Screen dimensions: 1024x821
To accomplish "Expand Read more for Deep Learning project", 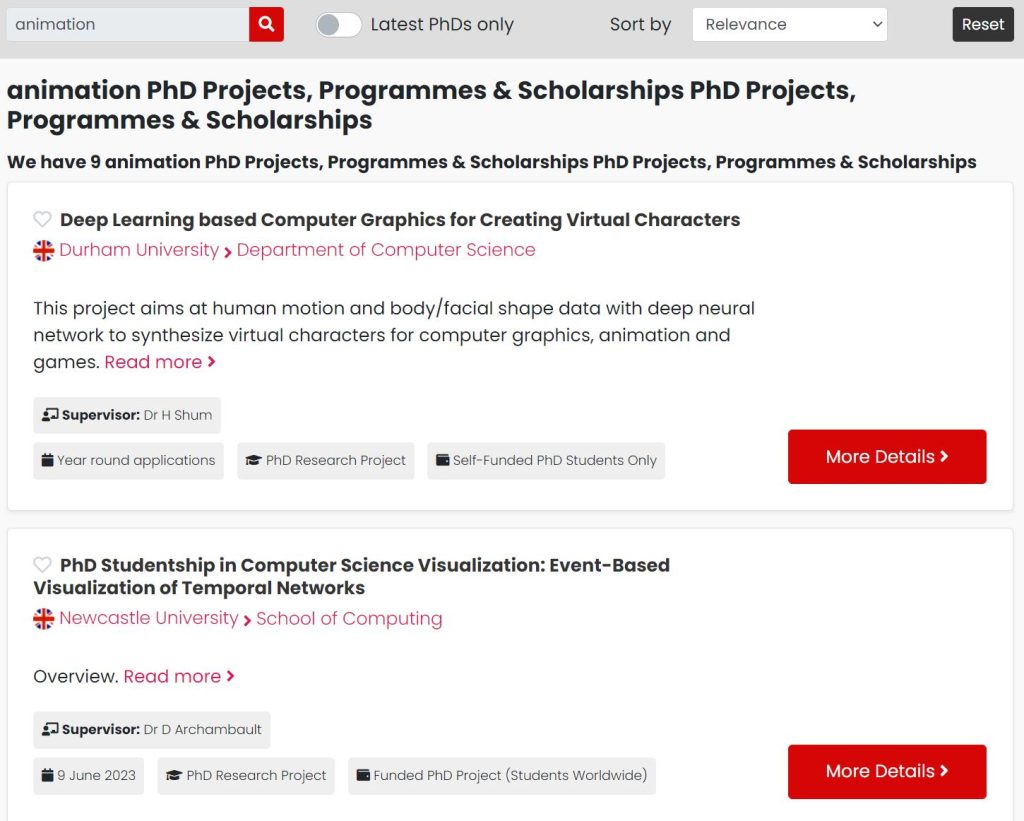I will pyautogui.click(x=160, y=362).
